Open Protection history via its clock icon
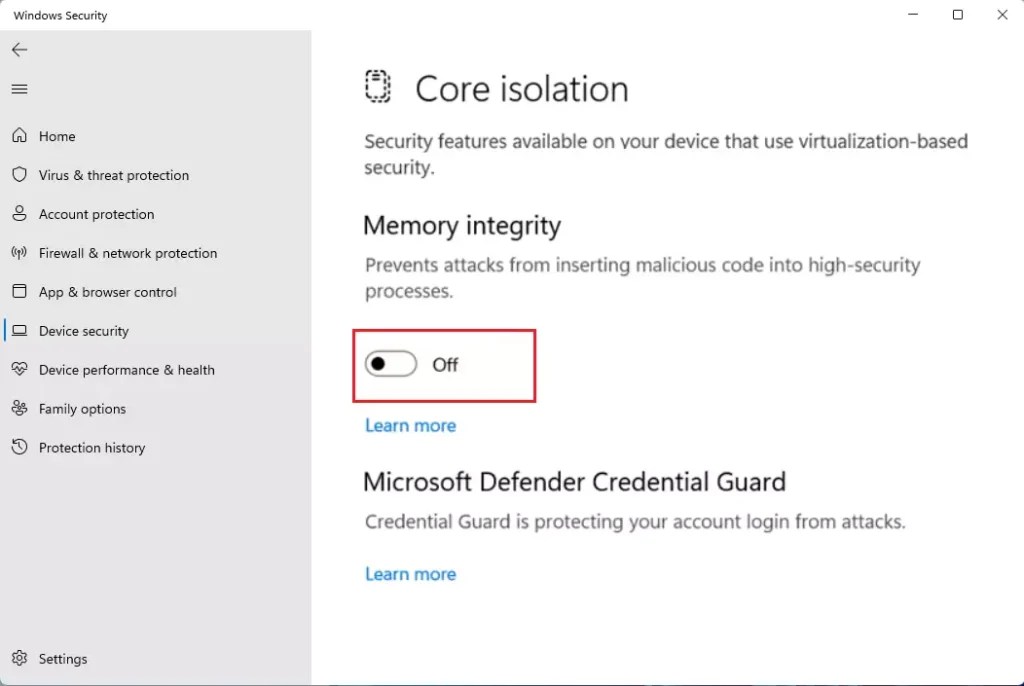 point(20,447)
